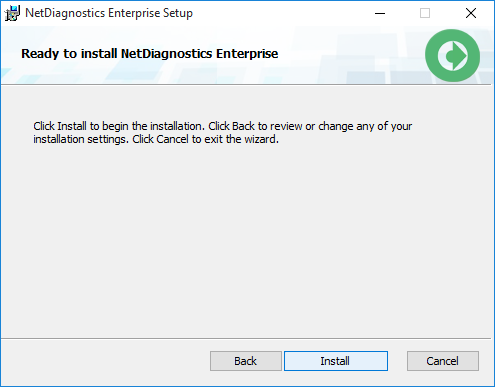Click the white arrow inside the green logo

[x=453, y=56]
